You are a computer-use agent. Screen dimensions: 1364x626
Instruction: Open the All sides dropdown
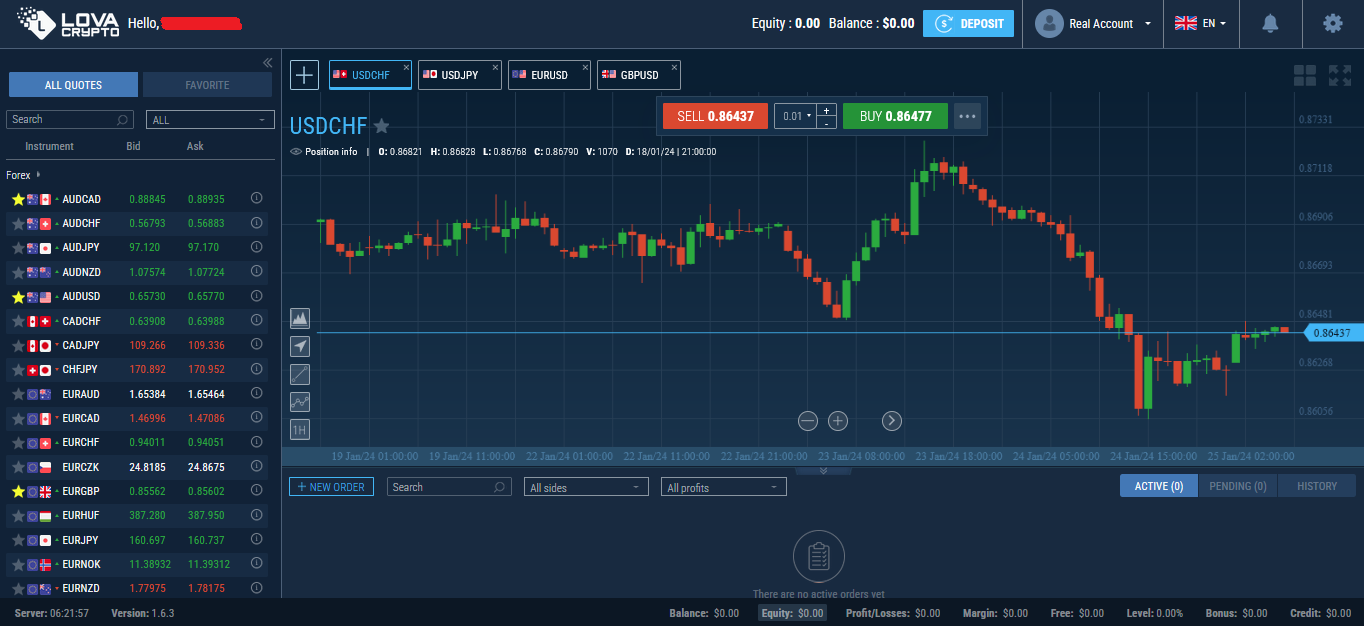(587, 487)
